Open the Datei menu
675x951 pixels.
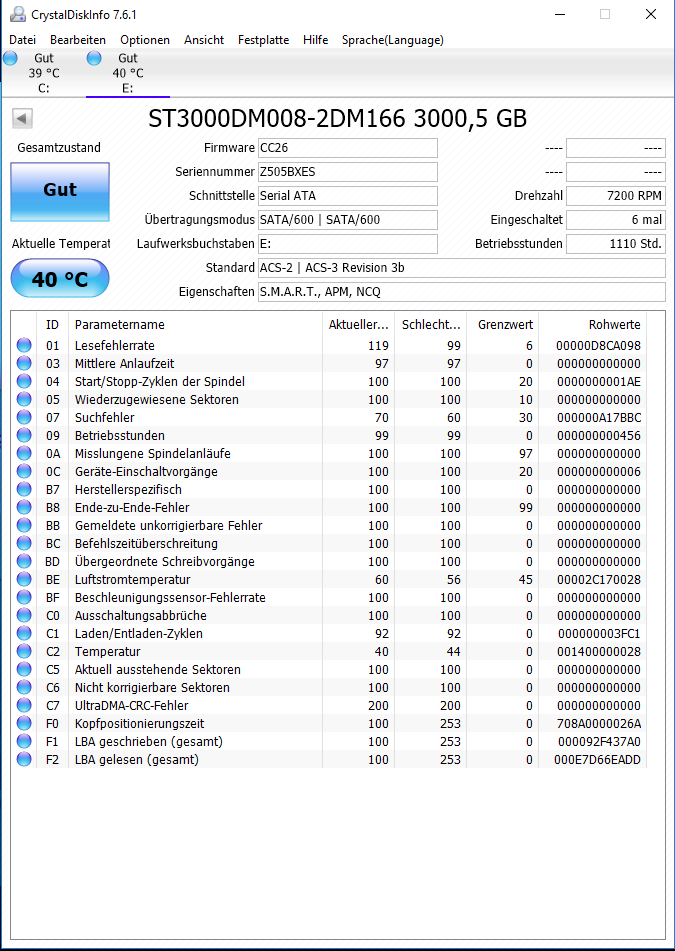pyautogui.click(x=22, y=40)
